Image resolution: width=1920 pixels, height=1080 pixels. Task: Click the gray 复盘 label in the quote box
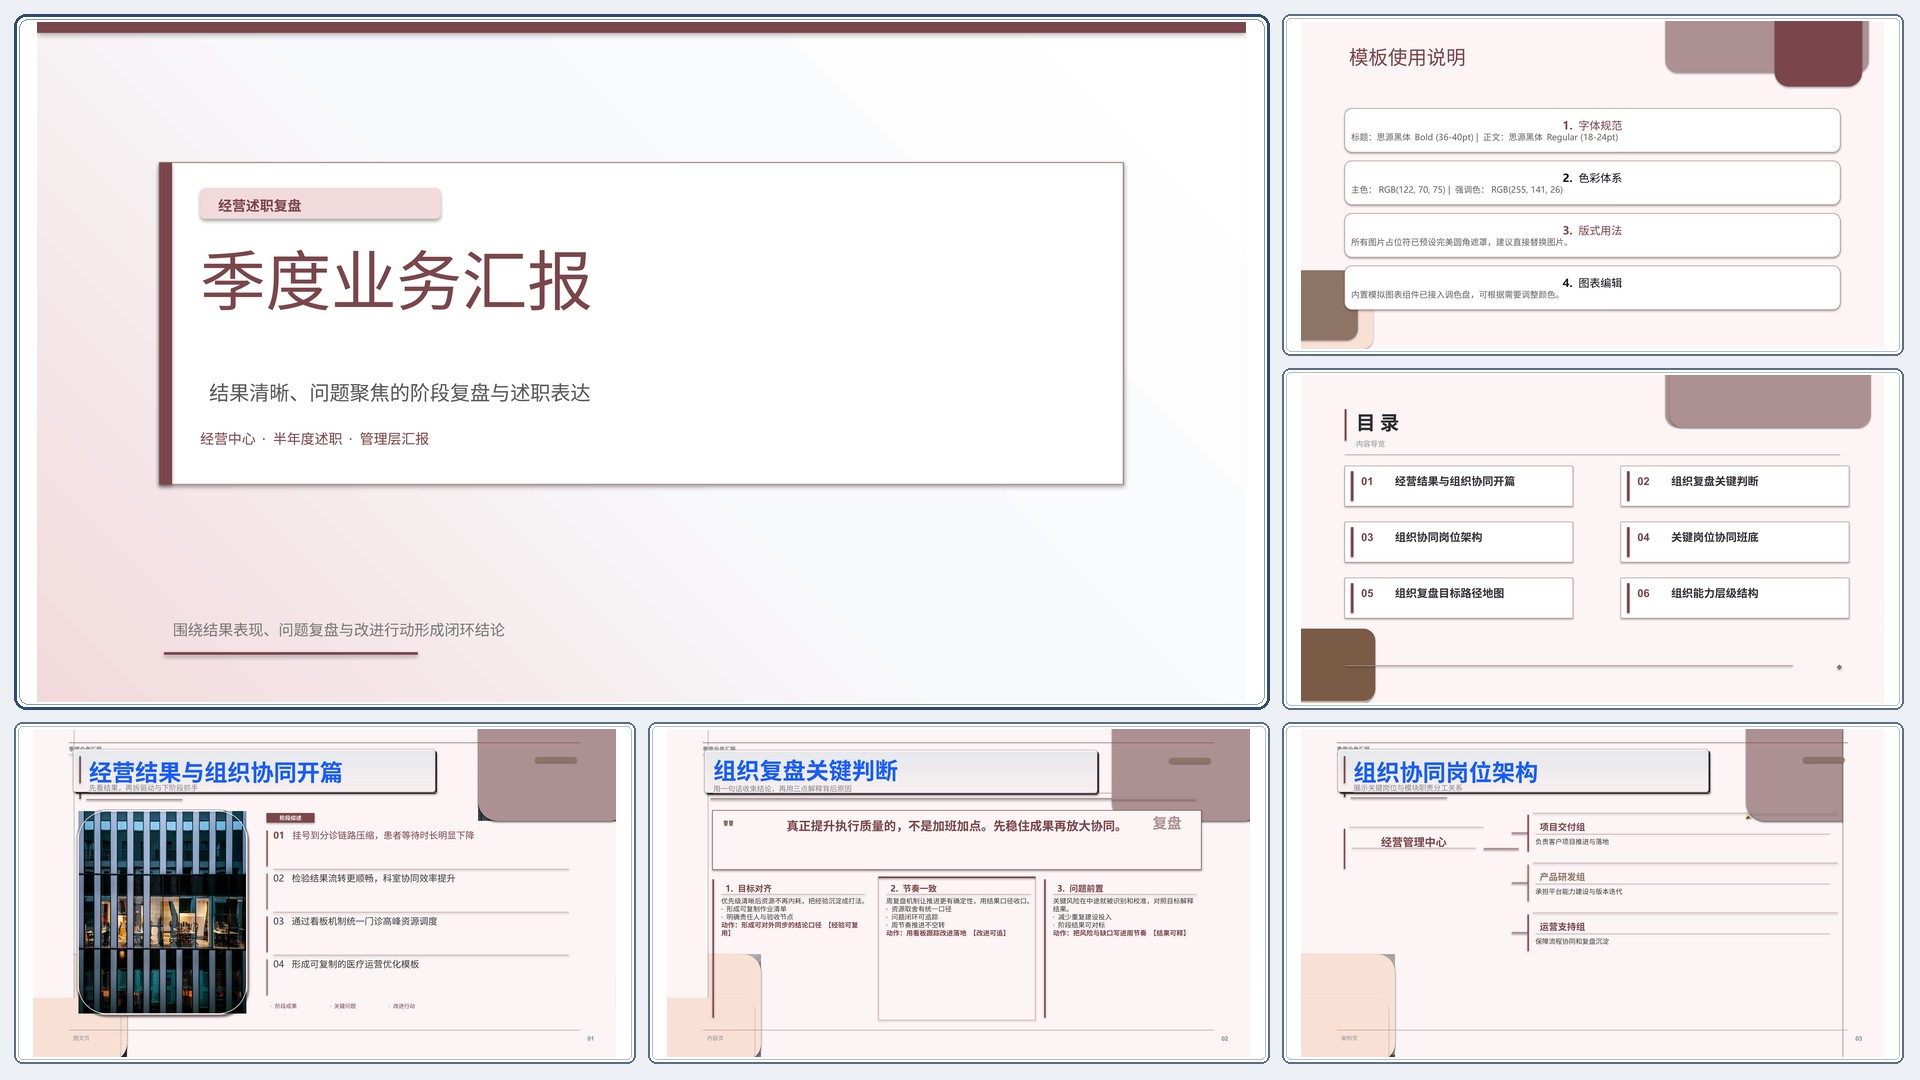pyautogui.click(x=1167, y=823)
